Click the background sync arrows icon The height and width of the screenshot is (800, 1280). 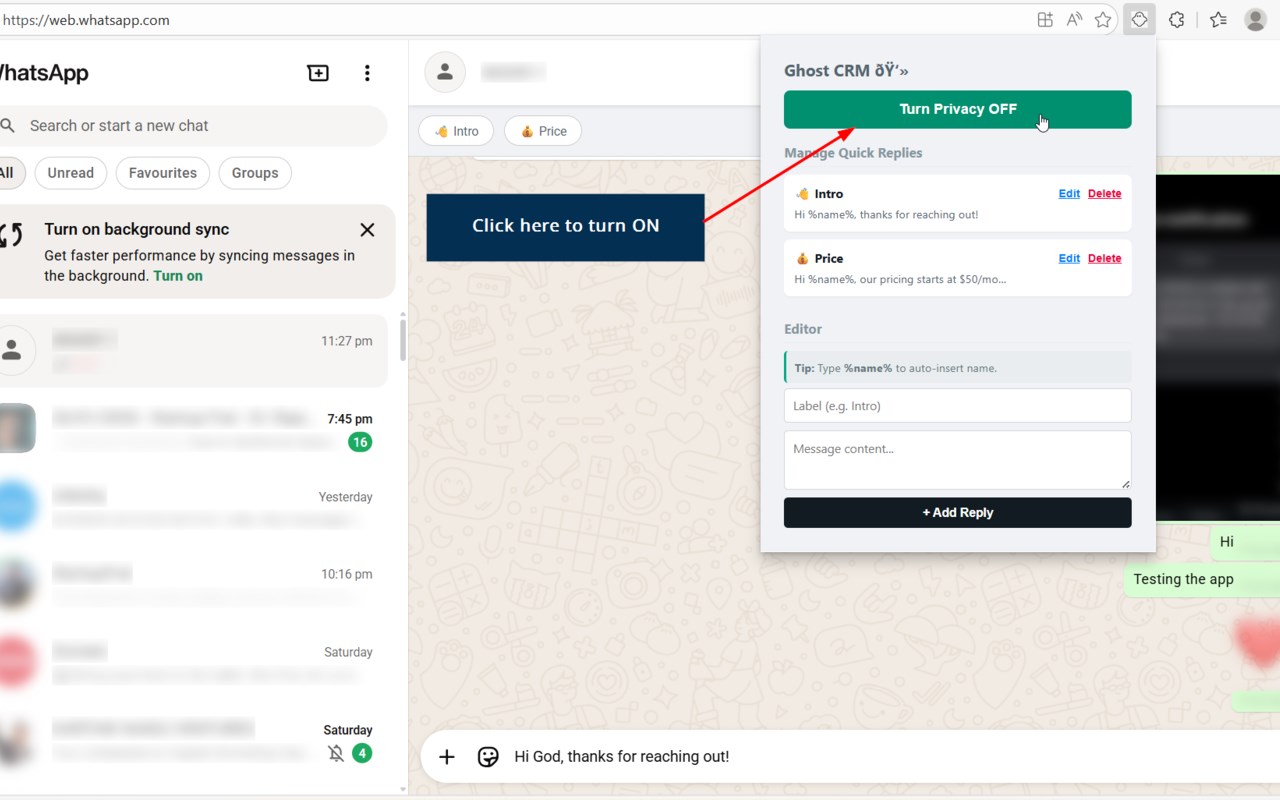click(11, 236)
